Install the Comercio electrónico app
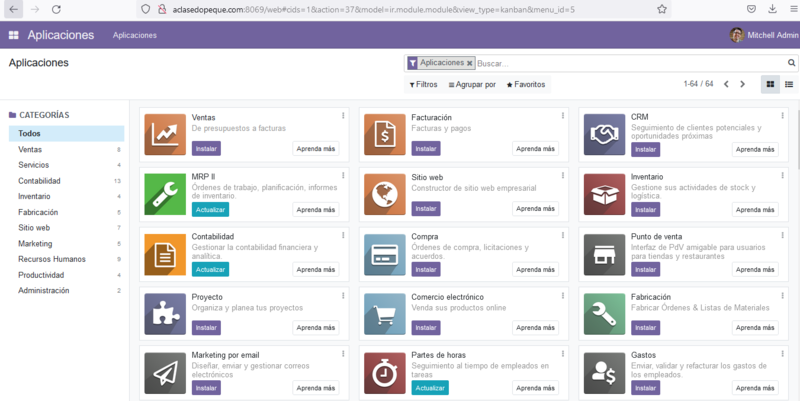This screenshot has height=401, width=800. click(426, 328)
